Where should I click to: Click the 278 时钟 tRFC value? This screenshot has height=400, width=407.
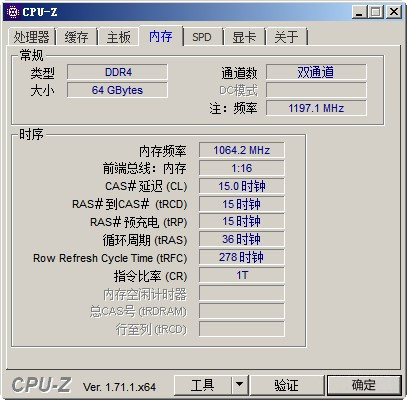coord(242,257)
